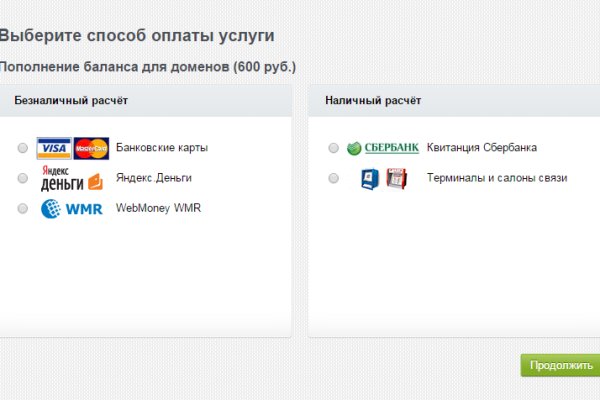
Task: Click the VISA card logo
Action: point(53,149)
